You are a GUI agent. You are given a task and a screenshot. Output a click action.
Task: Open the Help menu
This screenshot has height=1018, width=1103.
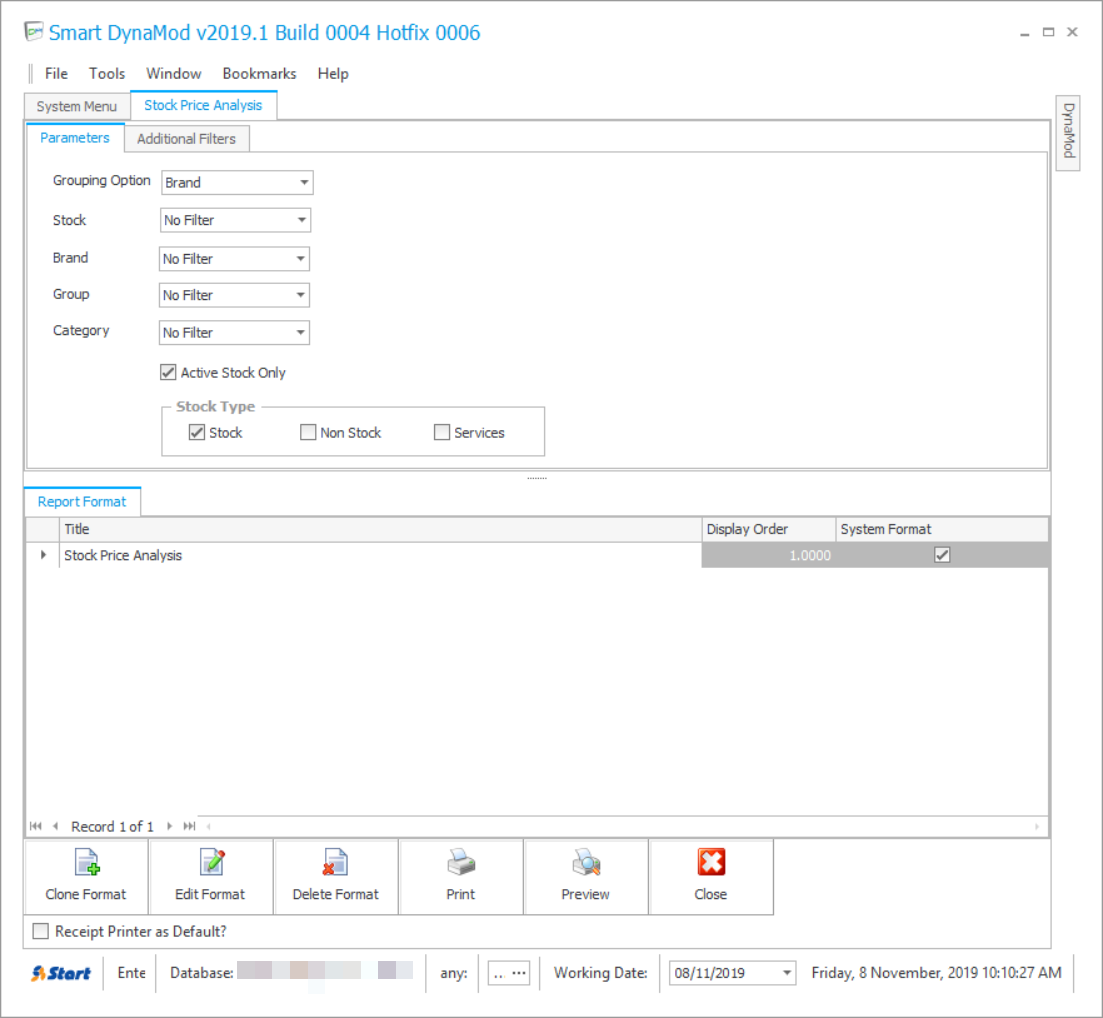tap(333, 73)
